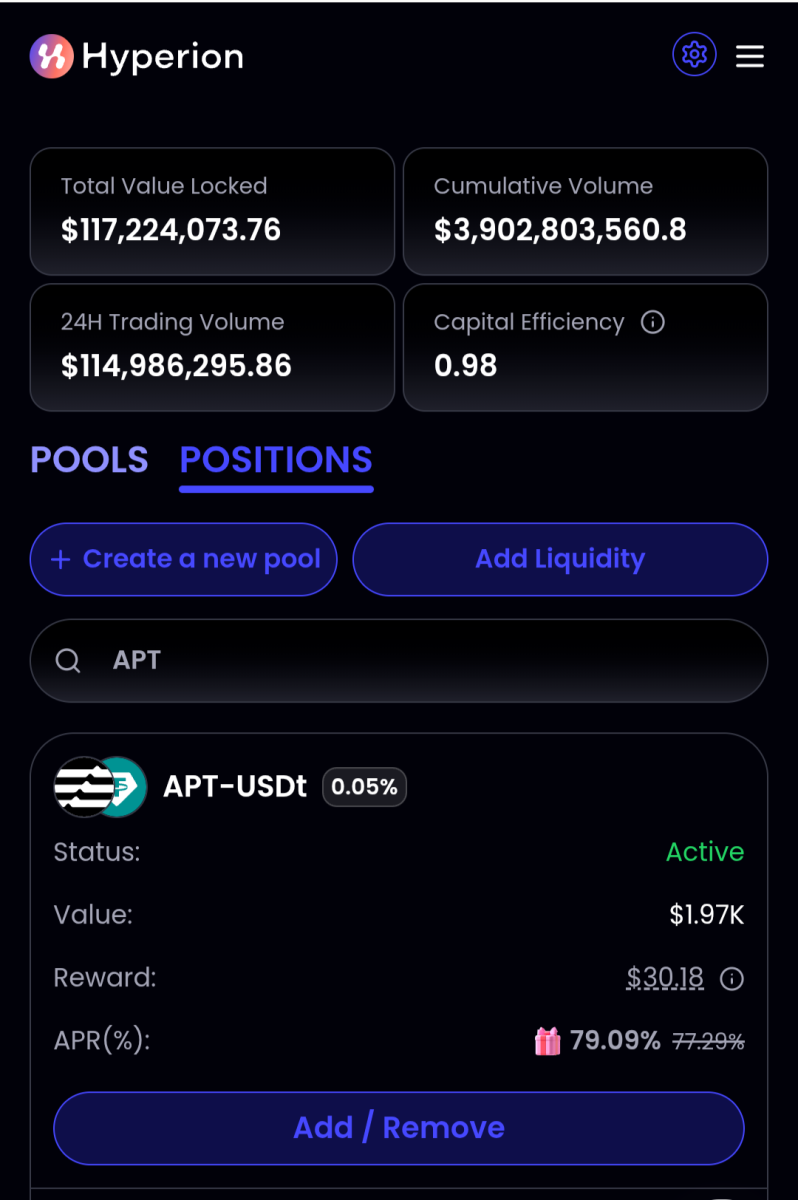
Task: Switch to the POOLS tab
Action: point(89,460)
